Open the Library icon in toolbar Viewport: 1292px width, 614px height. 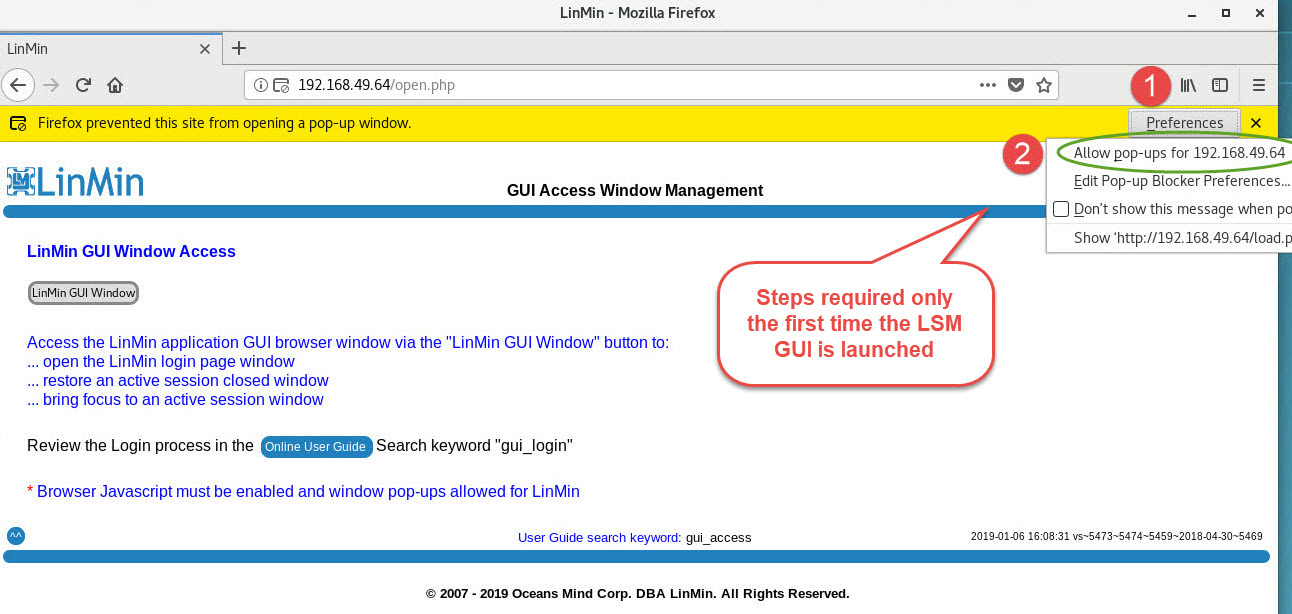click(x=1188, y=85)
